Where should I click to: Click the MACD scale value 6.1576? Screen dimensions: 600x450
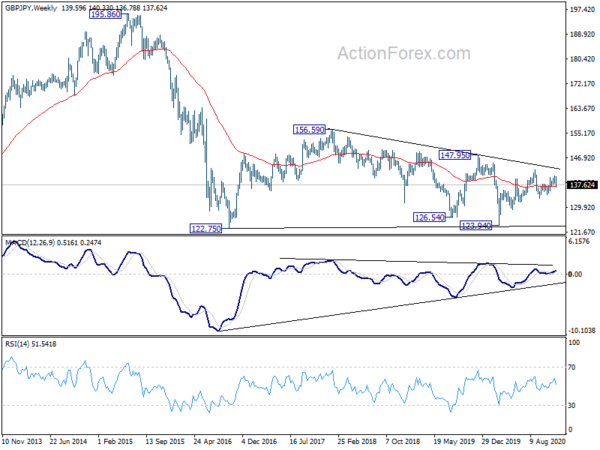tap(579, 241)
